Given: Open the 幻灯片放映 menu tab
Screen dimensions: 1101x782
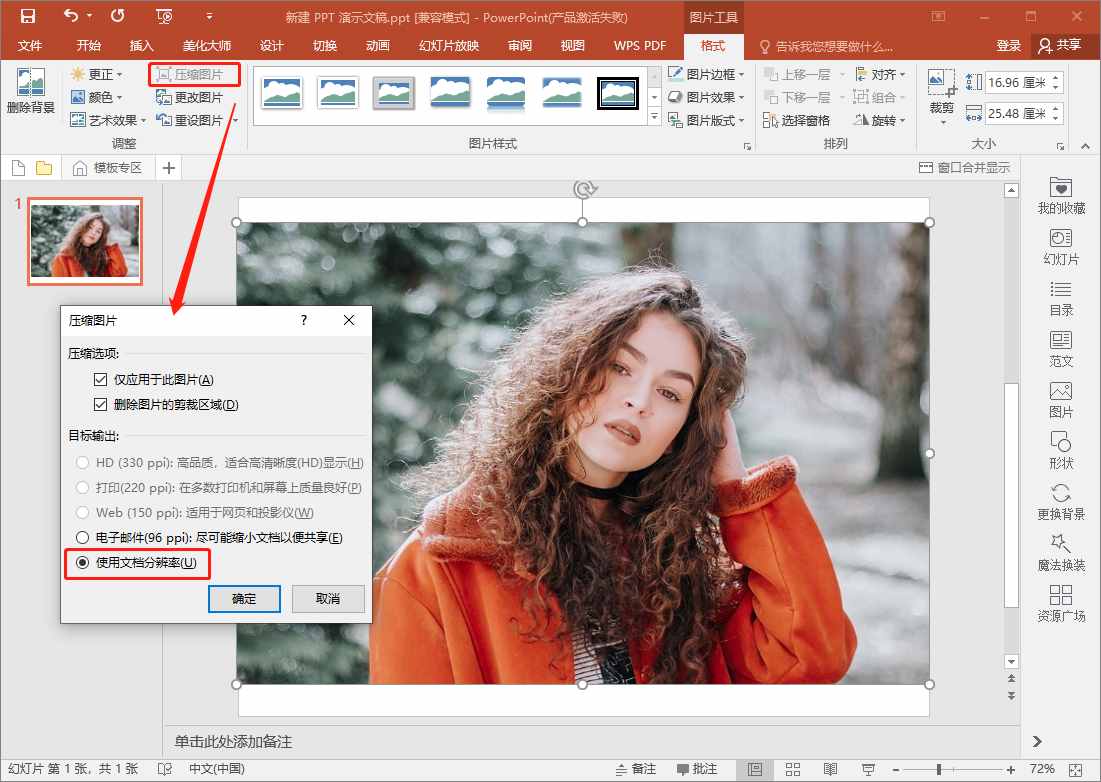Looking at the screenshot, I should tap(448, 45).
